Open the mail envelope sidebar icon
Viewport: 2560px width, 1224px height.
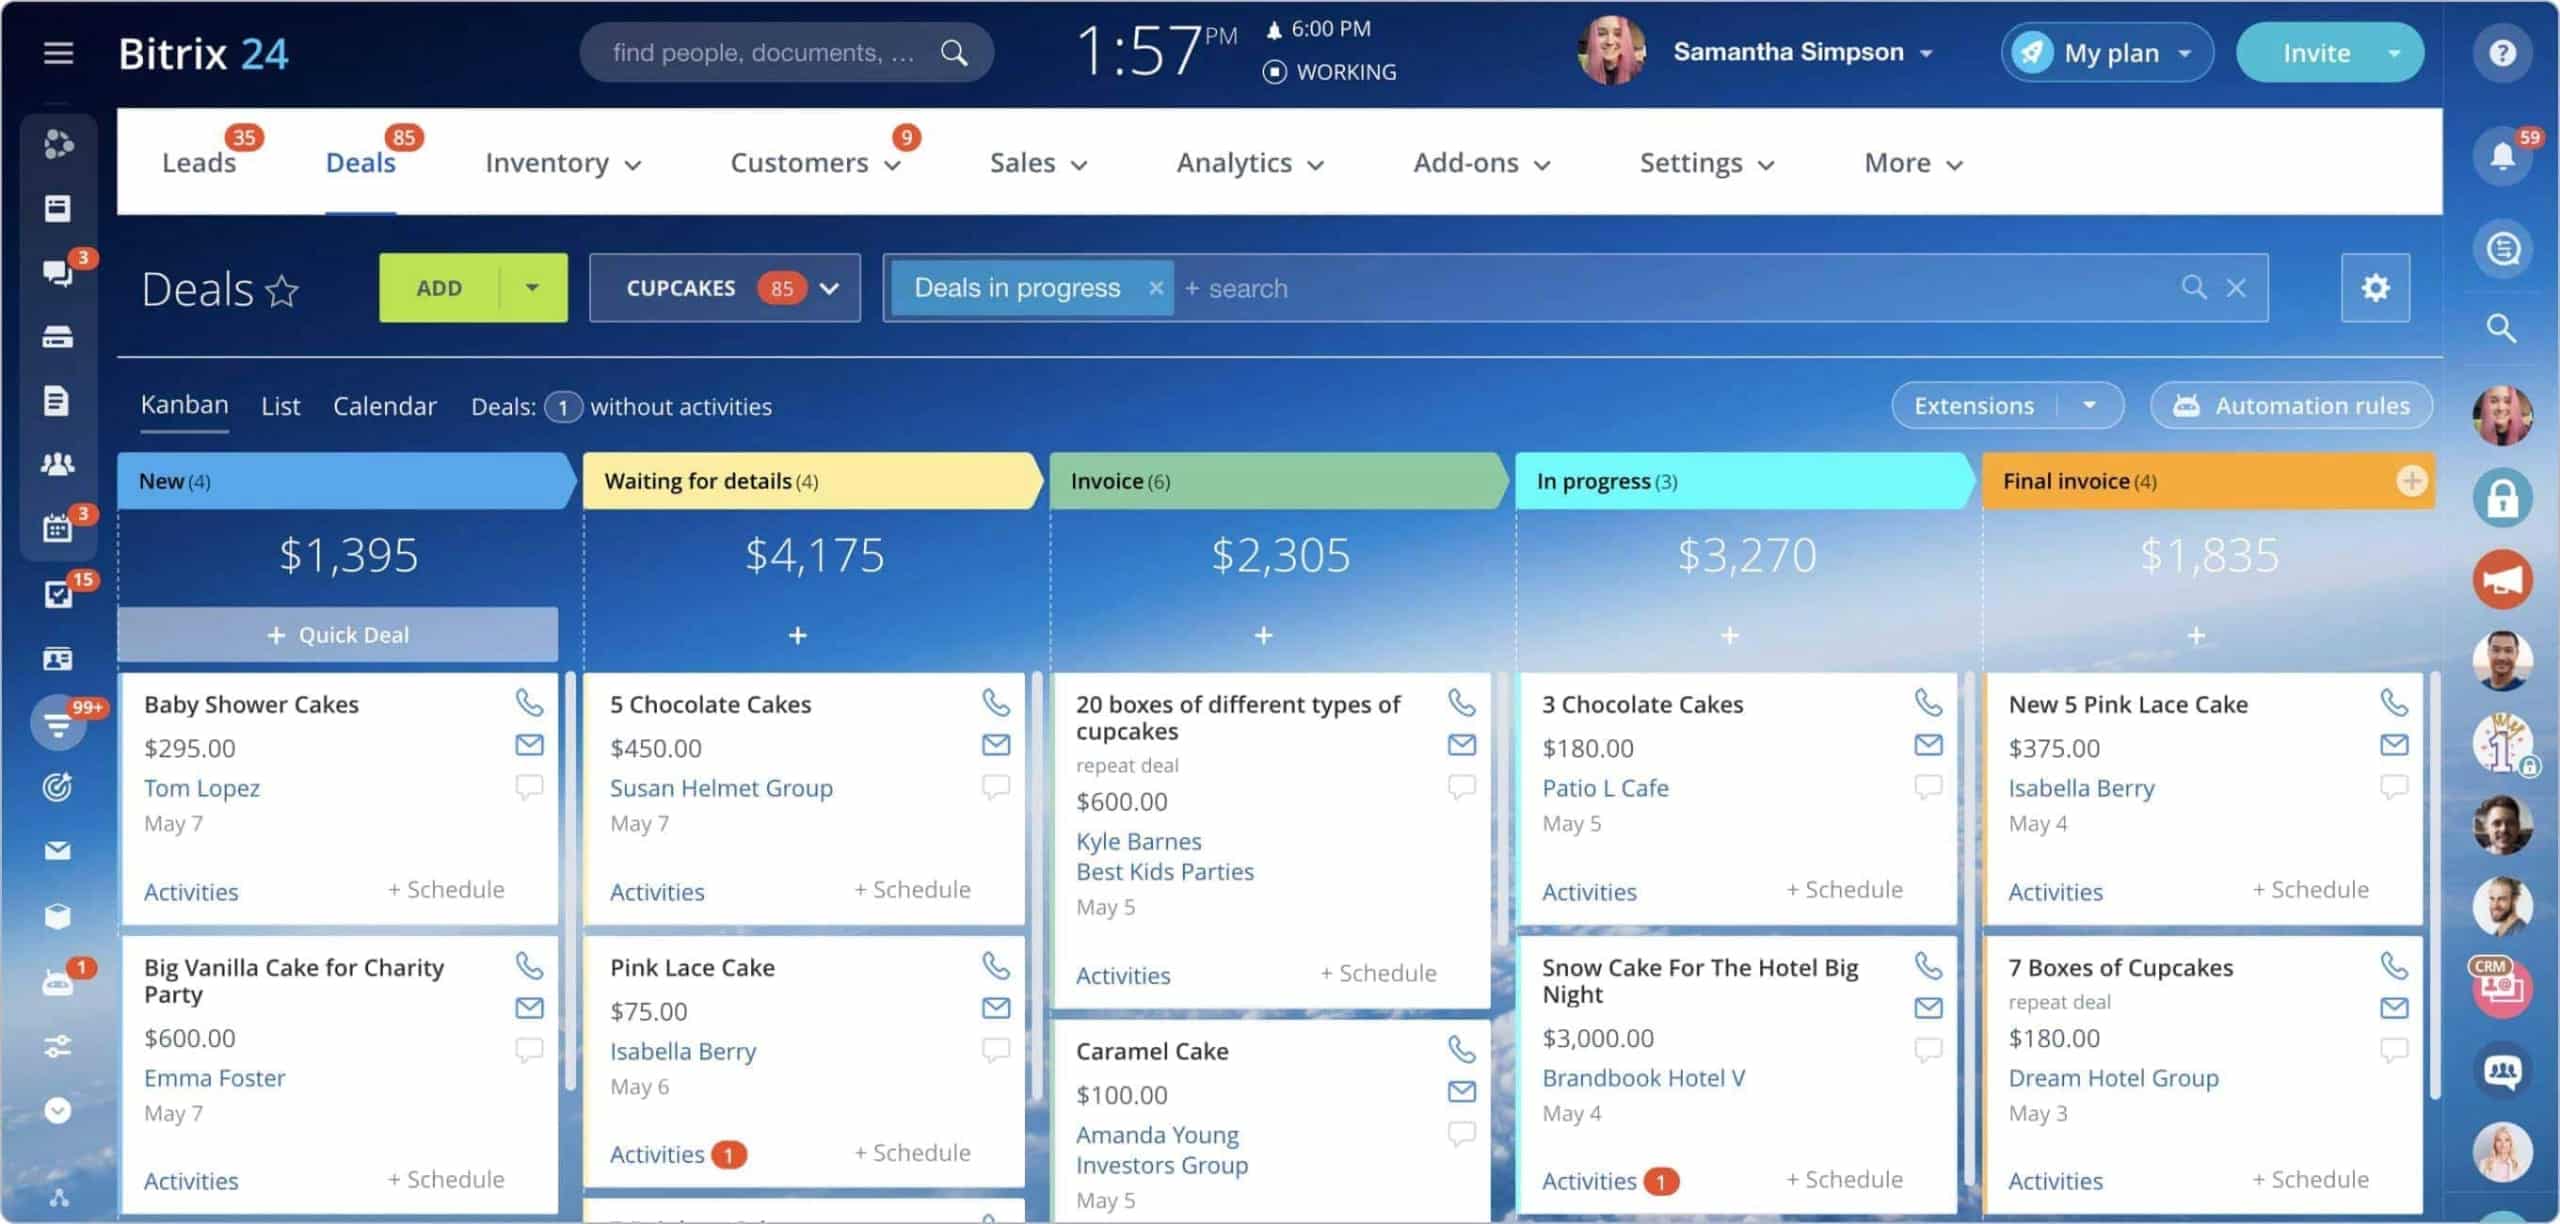[x=58, y=851]
